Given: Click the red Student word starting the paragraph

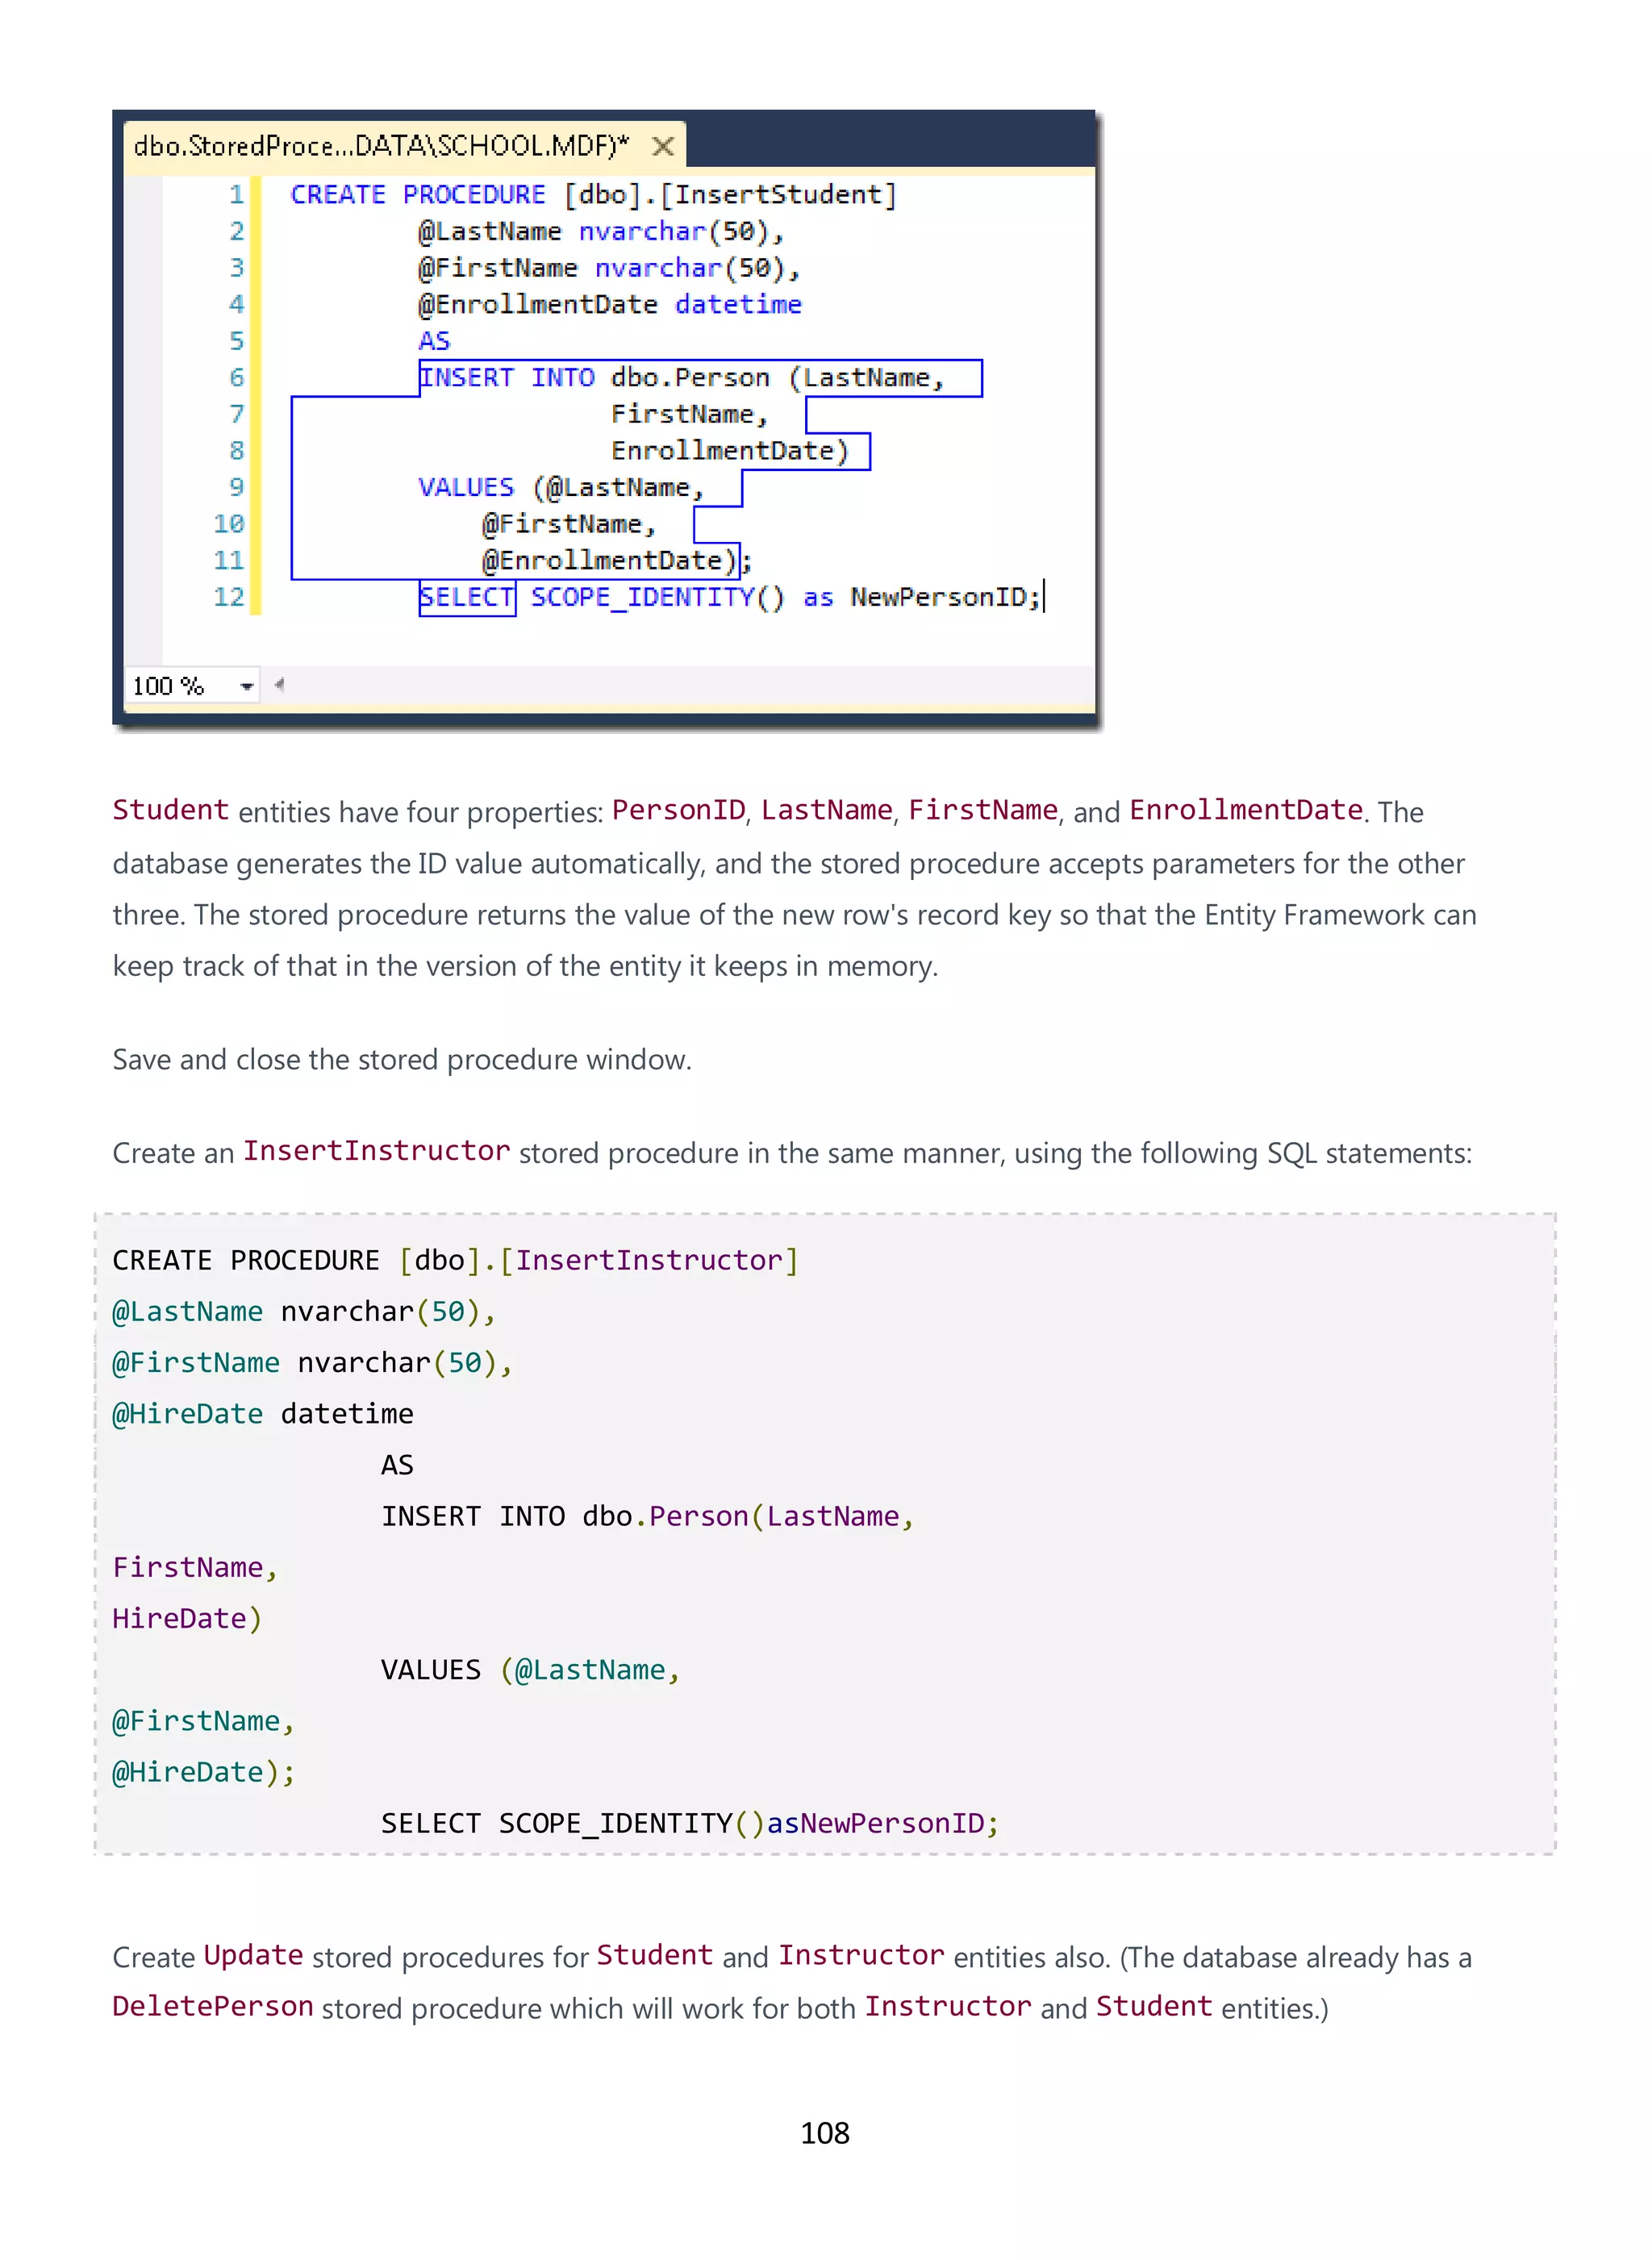Looking at the screenshot, I should (x=171, y=810).
